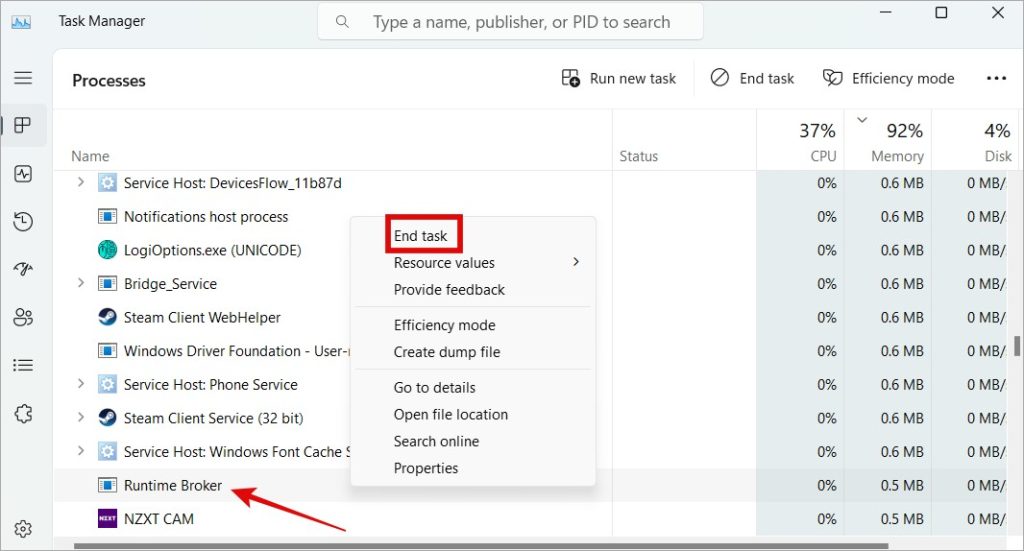This screenshot has height=551, width=1024.
Task: Click the Runtime Broker process icon
Action: coord(107,485)
